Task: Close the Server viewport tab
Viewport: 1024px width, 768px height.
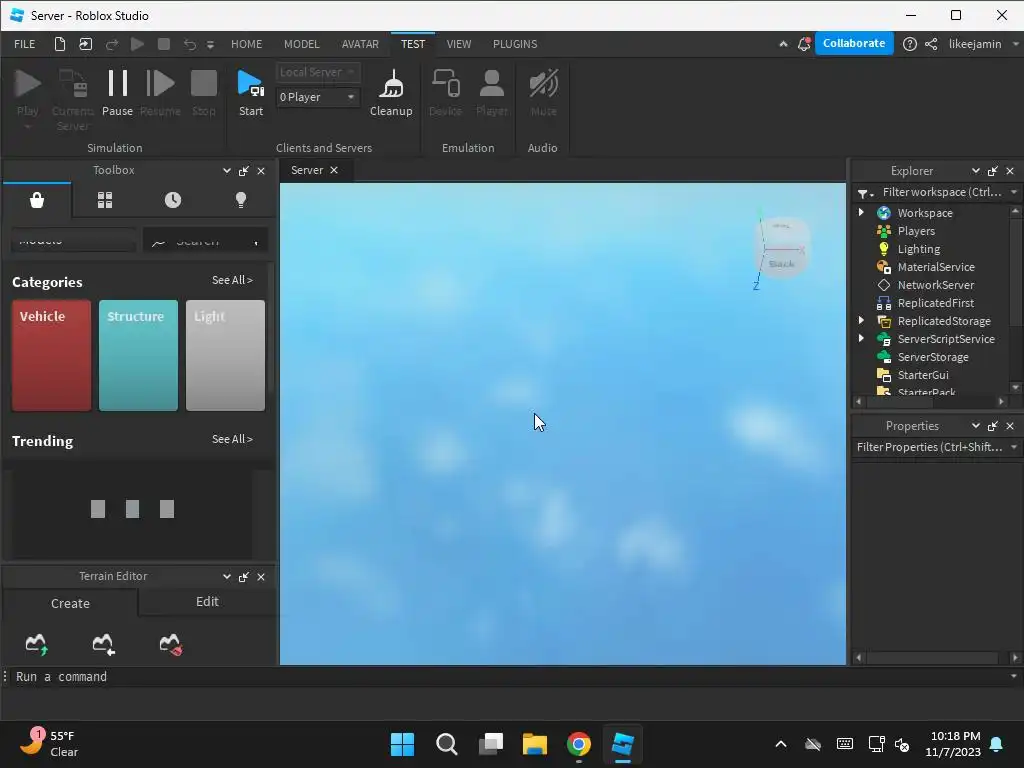Action: [x=334, y=170]
